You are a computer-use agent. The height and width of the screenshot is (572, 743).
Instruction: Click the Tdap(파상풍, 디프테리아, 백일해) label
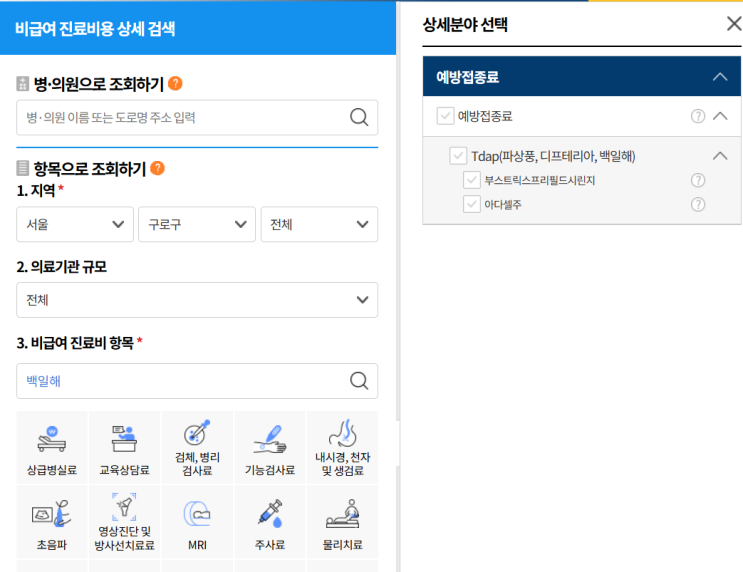click(553, 156)
